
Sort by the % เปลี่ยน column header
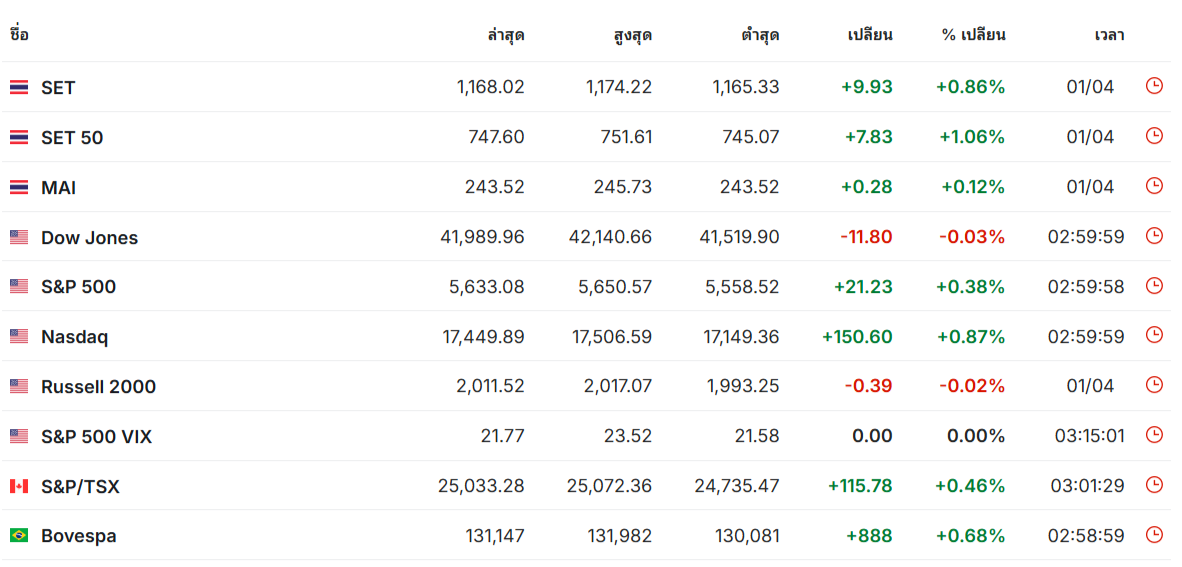974,35
